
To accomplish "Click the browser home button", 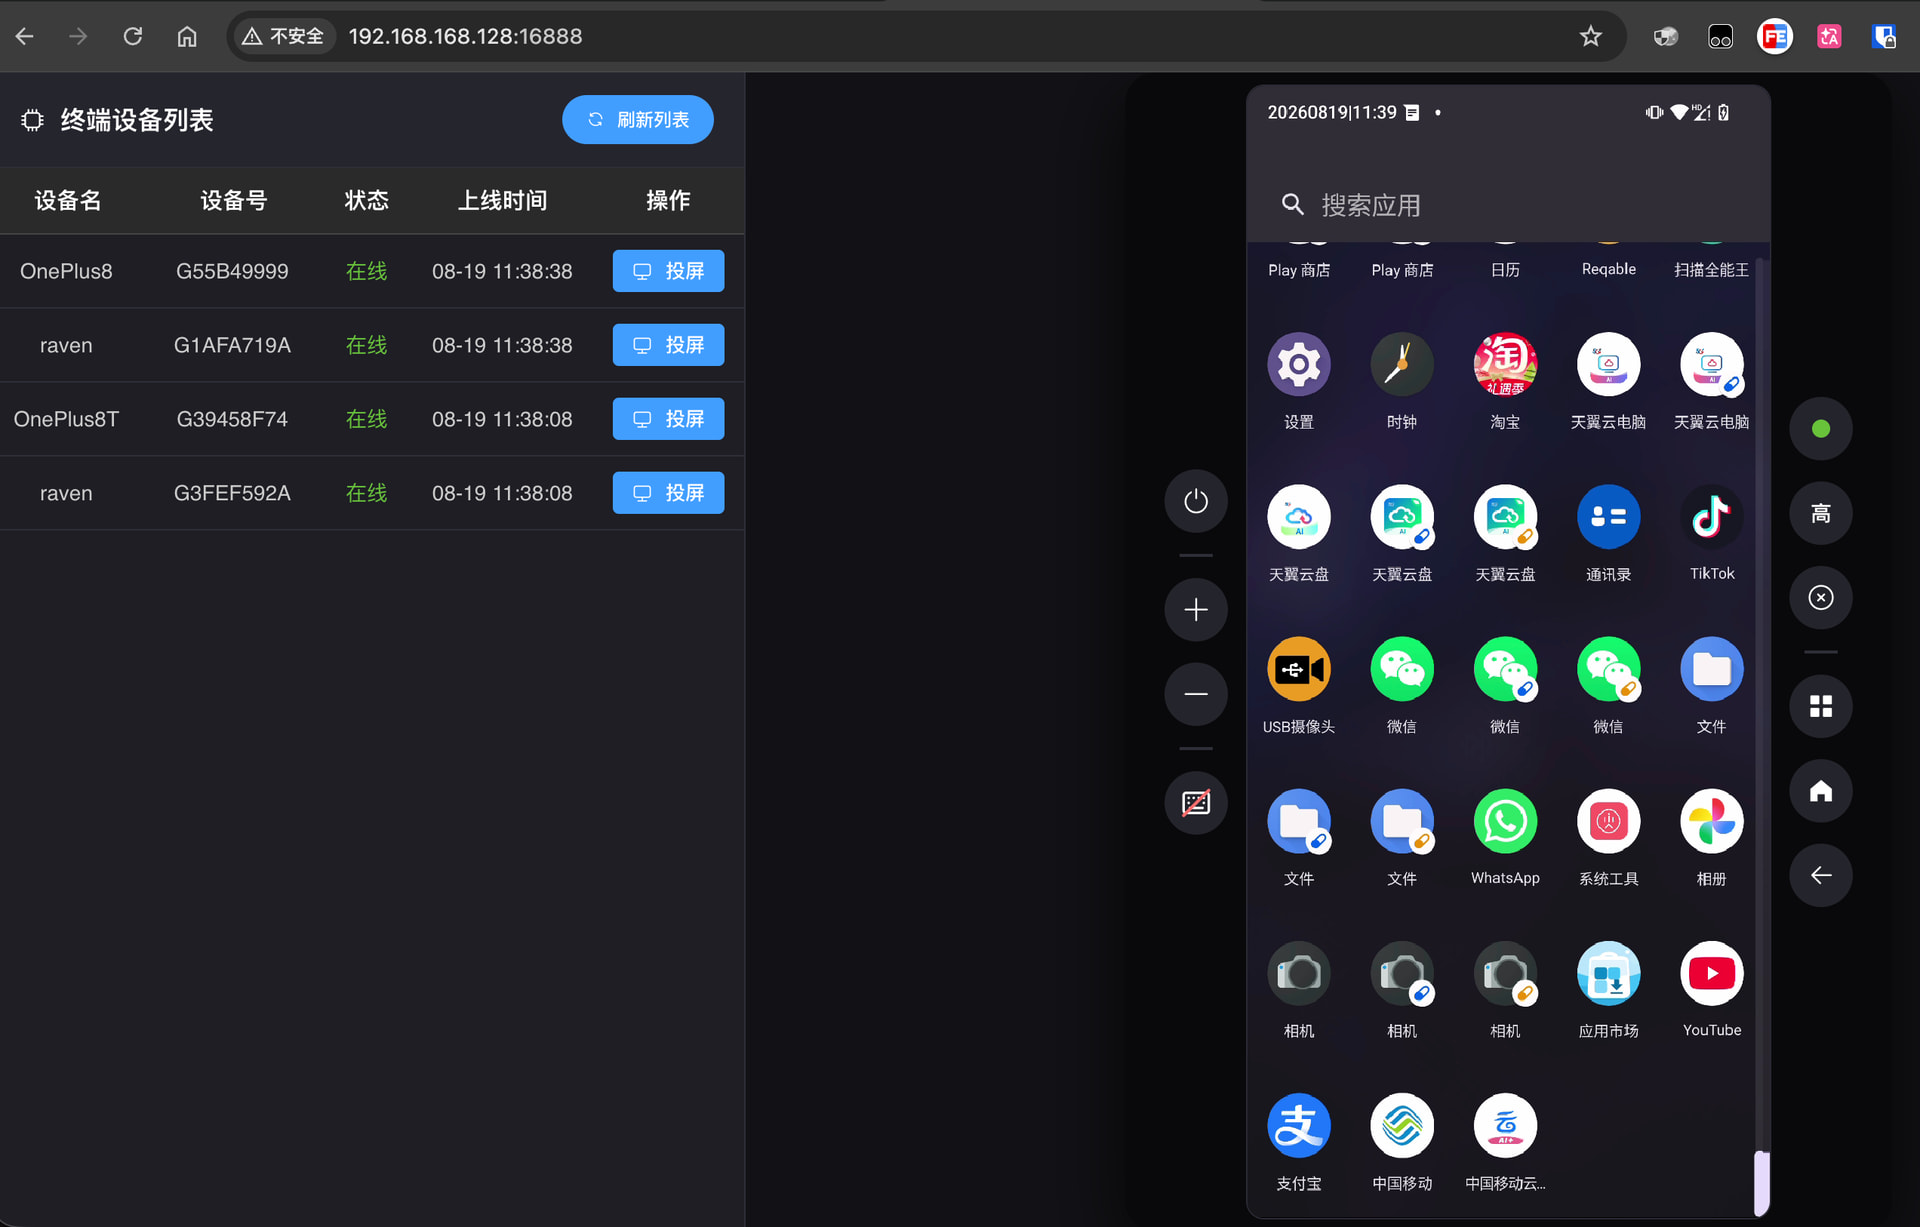I will tap(187, 37).
